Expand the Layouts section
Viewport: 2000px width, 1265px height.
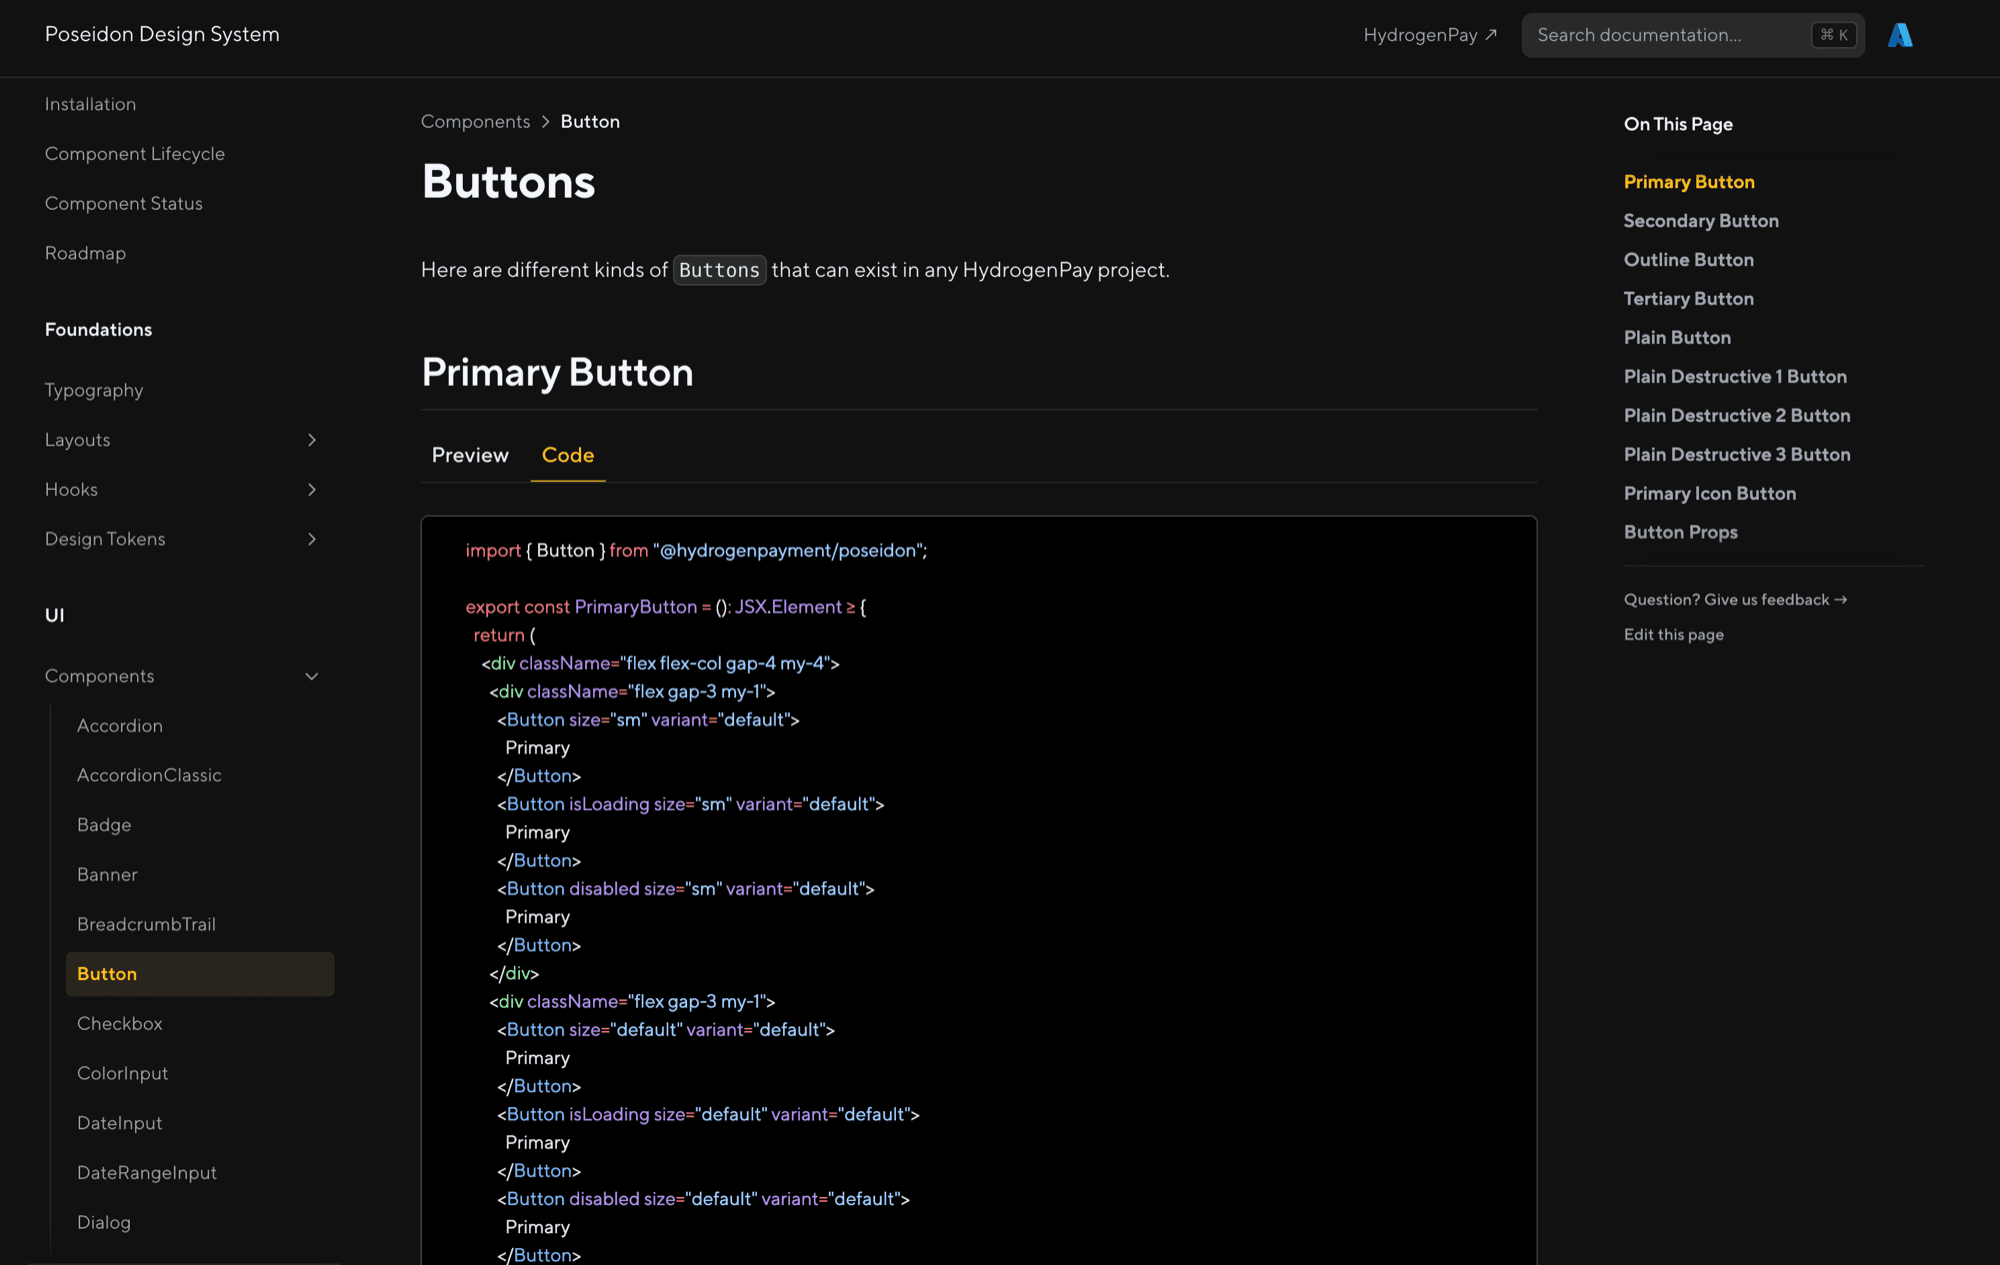pyautogui.click(x=312, y=440)
